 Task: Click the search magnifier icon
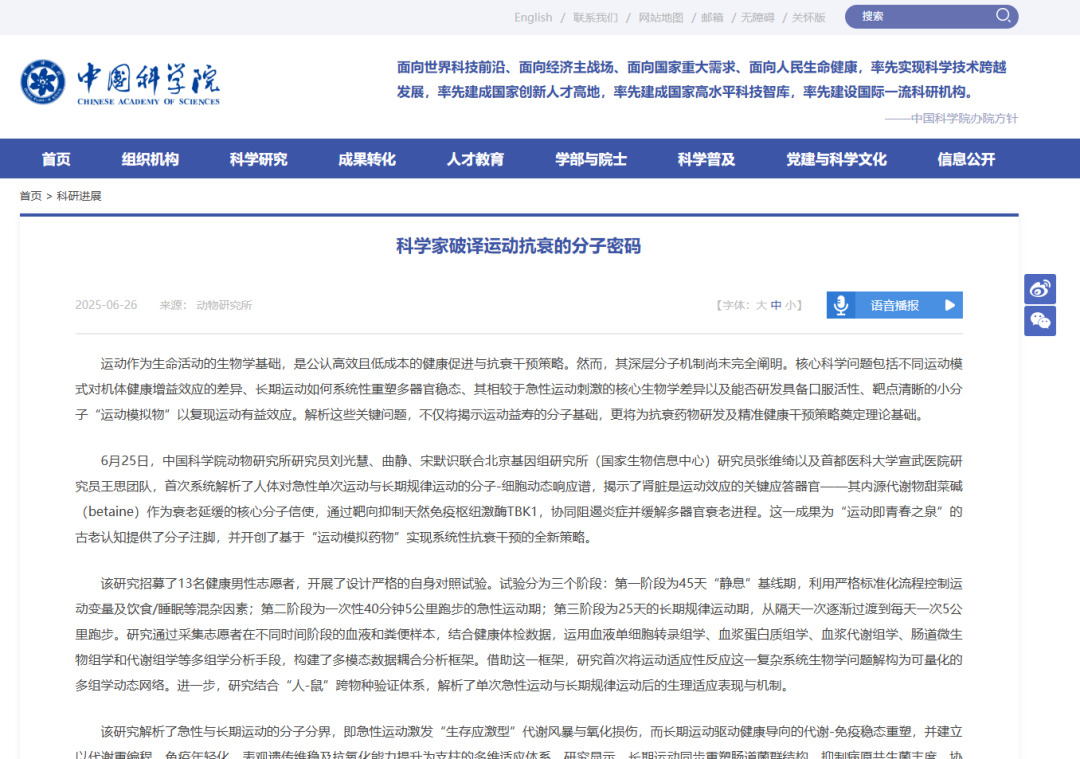tap(1003, 15)
